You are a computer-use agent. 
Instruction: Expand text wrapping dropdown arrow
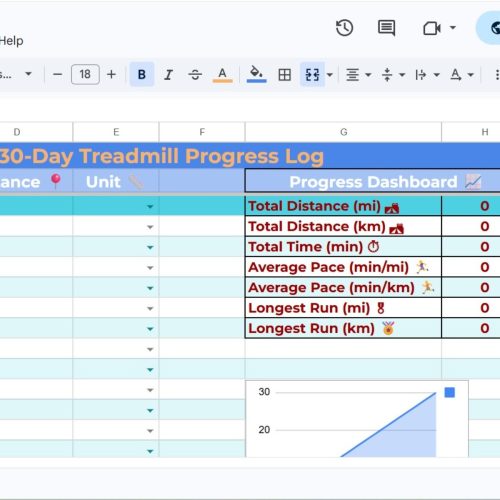point(437,75)
